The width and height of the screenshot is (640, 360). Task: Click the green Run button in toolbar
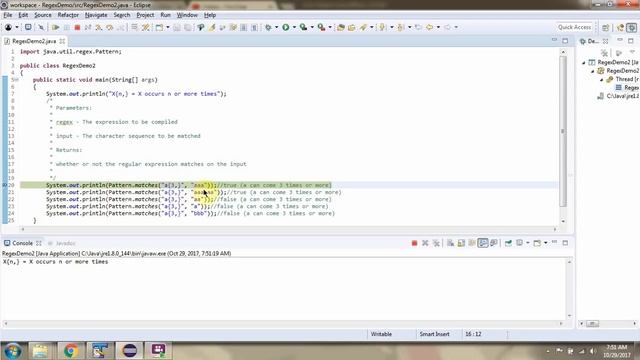coord(286,27)
